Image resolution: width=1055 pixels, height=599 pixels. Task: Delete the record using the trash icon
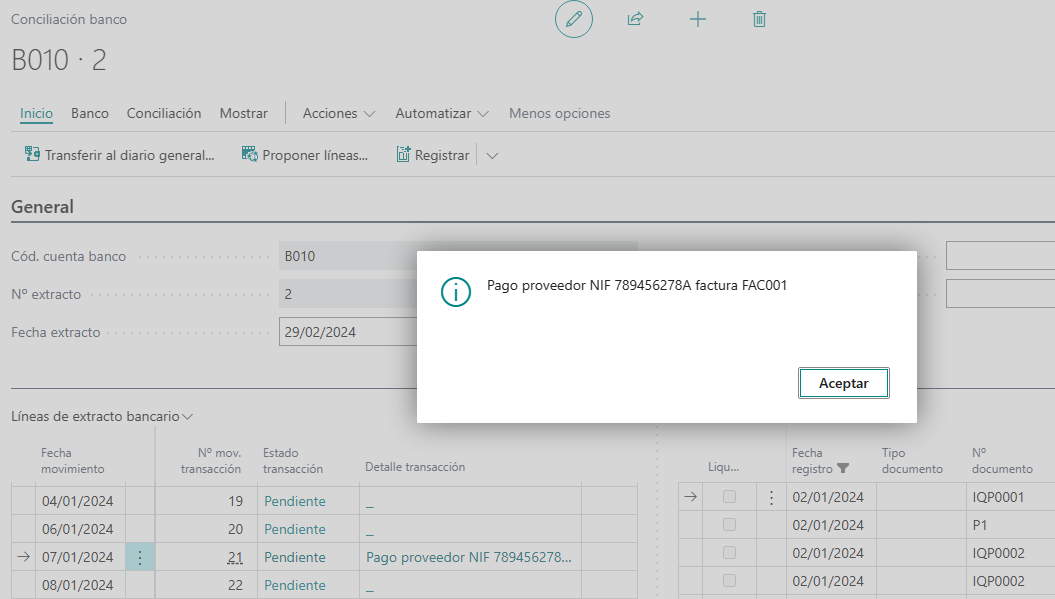click(x=759, y=19)
